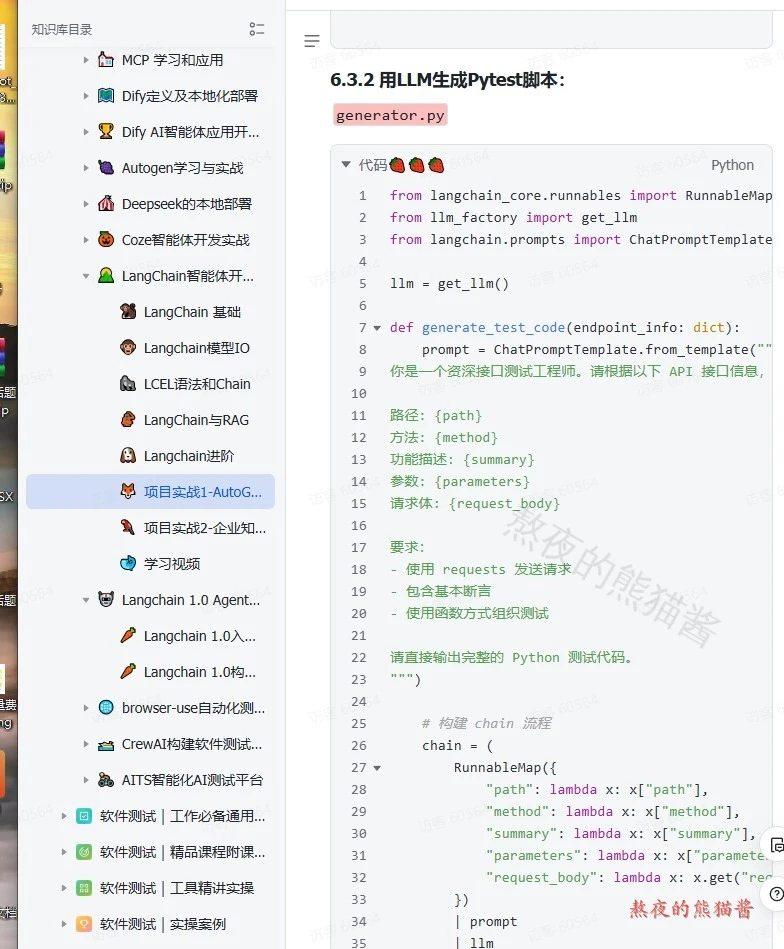Click the green icon by 软件测试 | 精品课程附课
Screen dimensions: 784x949
click(84, 852)
